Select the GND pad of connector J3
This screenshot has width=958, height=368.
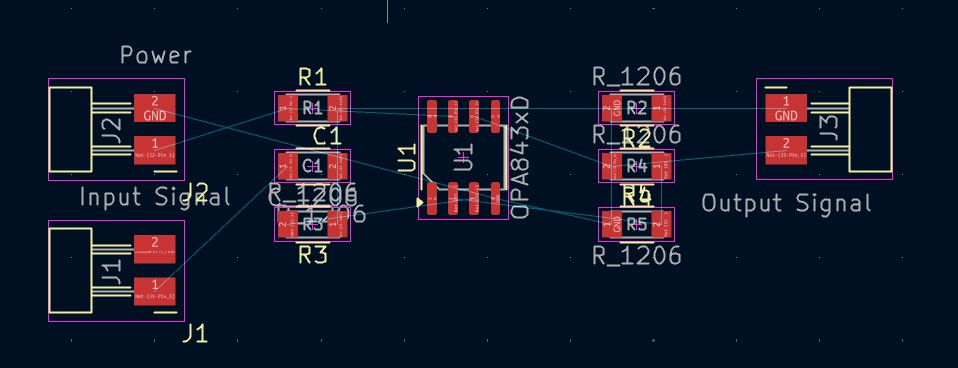(x=786, y=108)
